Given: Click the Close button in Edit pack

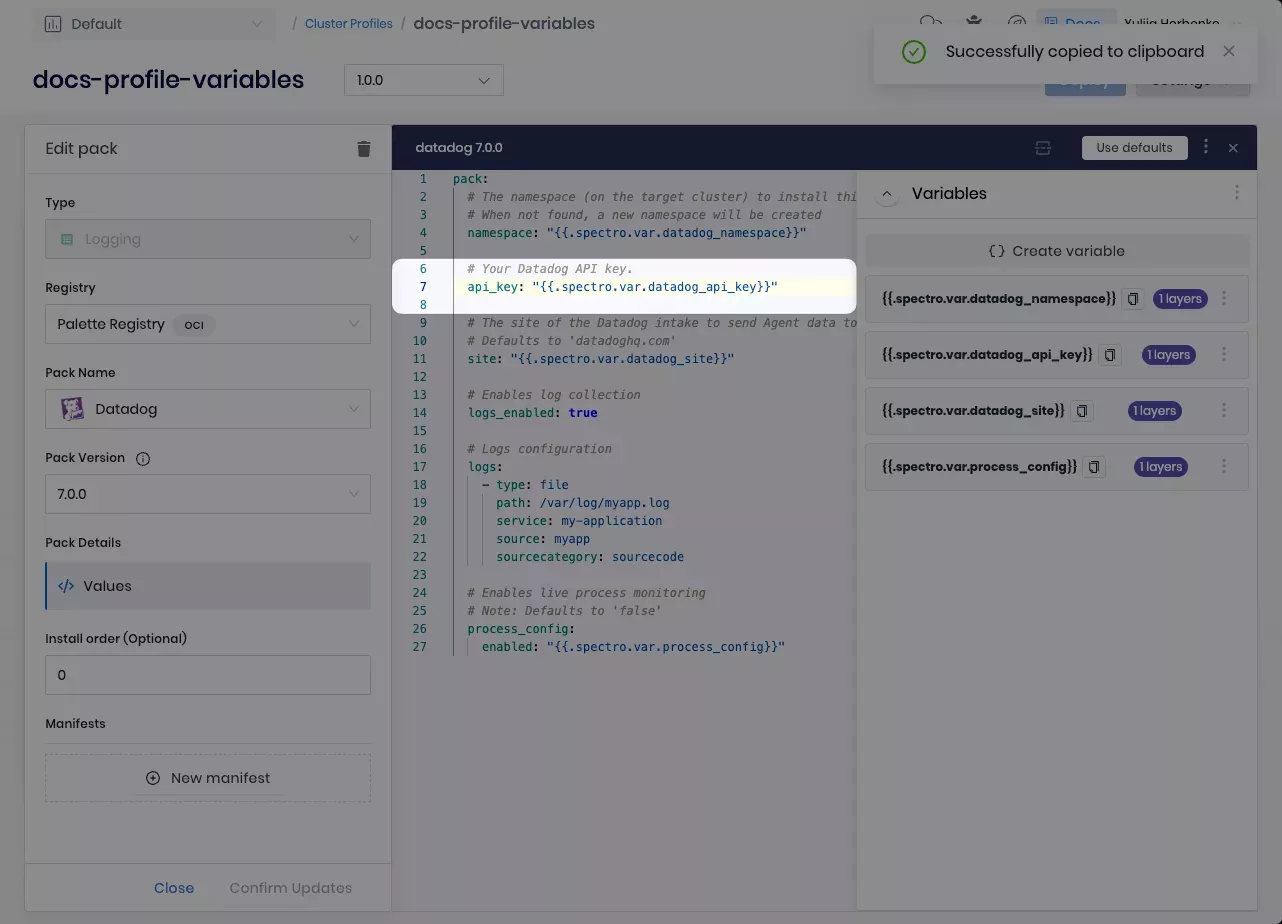Looking at the screenshot, I should tap(174, 888).
